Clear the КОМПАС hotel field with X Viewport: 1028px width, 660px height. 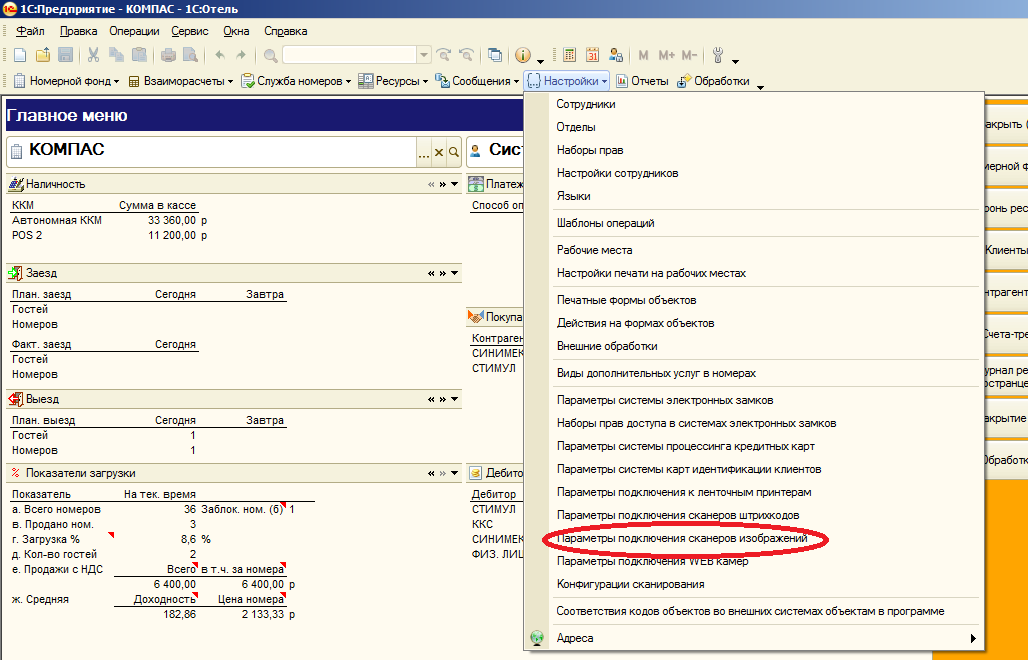[439, 153]
